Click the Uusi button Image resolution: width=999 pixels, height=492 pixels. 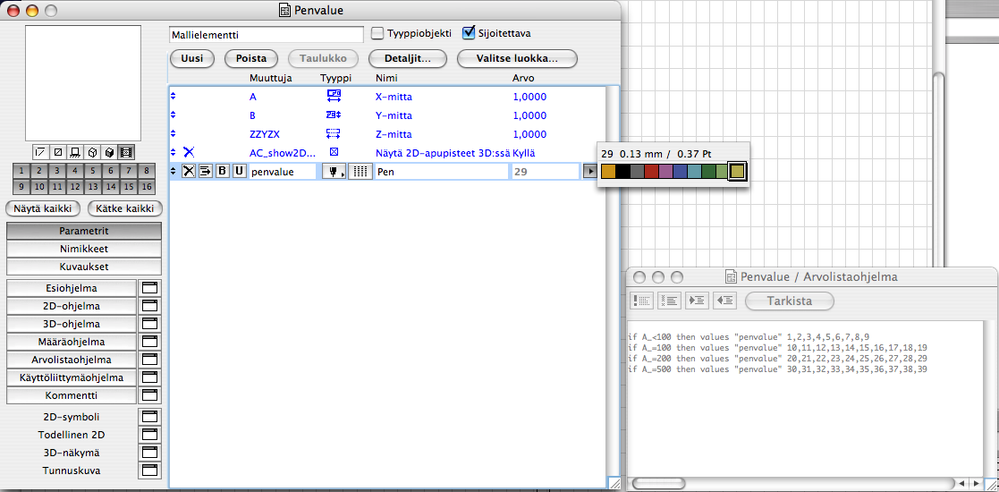click(x=192, y=58)
